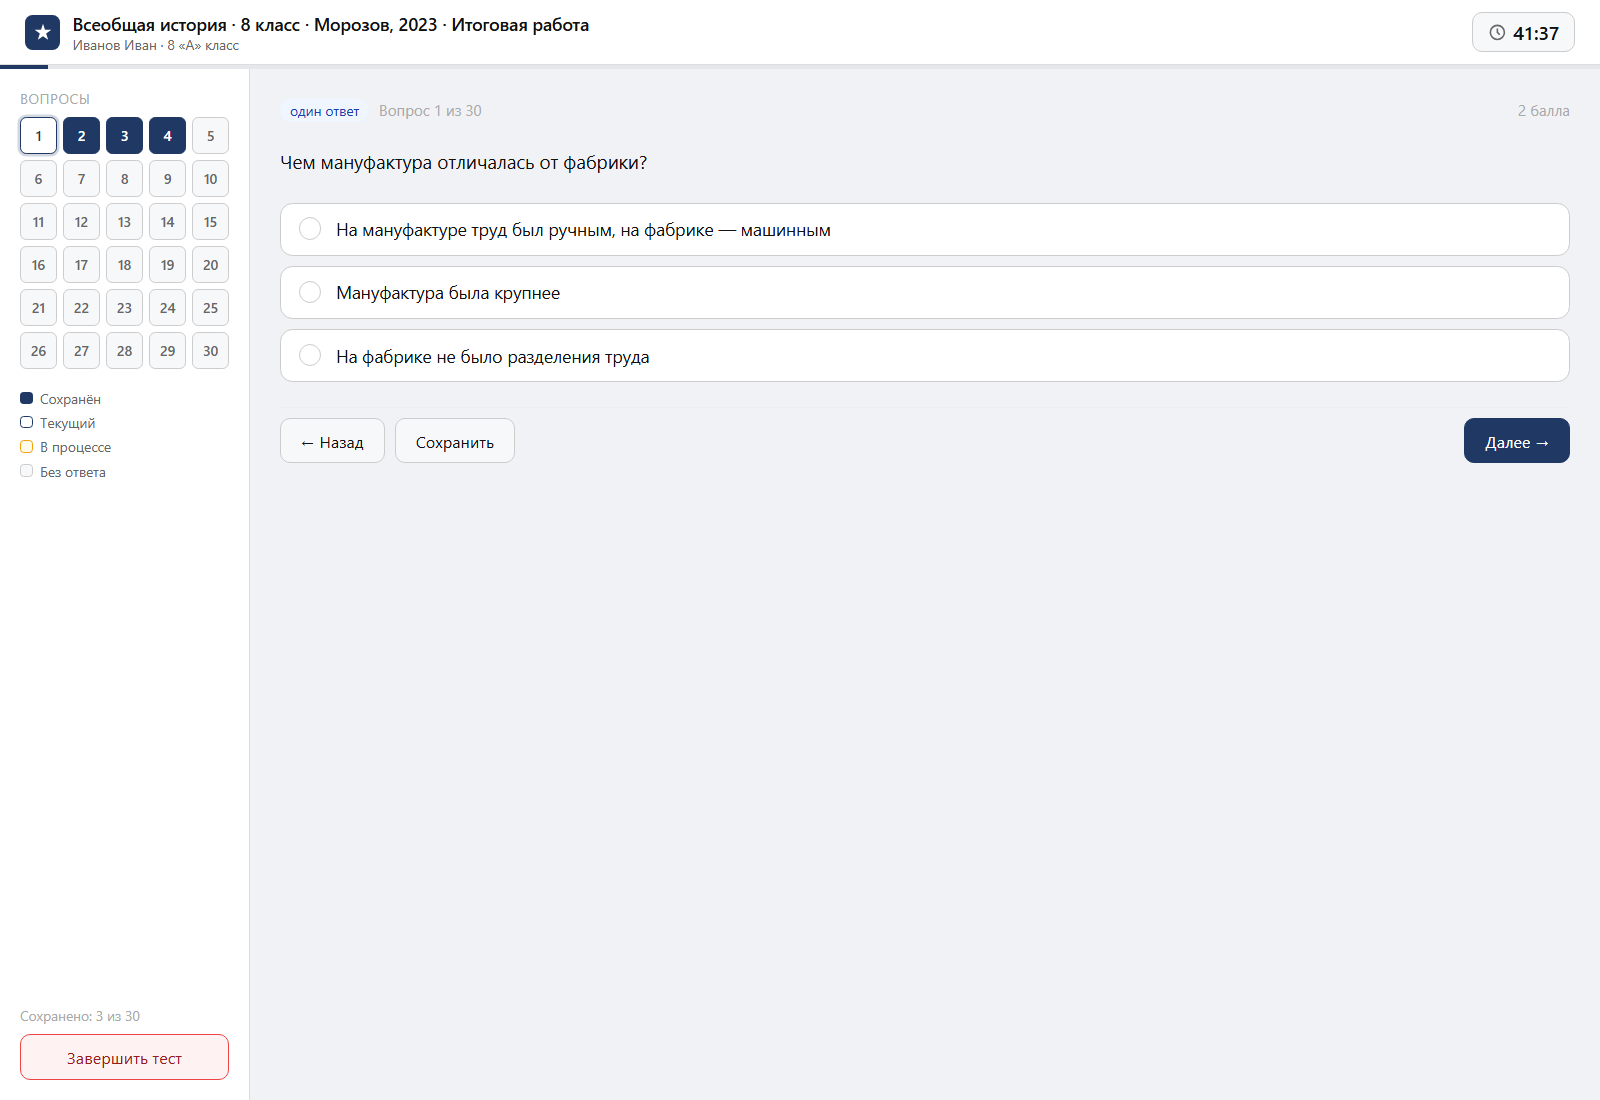Viewport: 1600px width, 1100px height.
Task: Save the answer with Сохранить
Action: (455, 441)
